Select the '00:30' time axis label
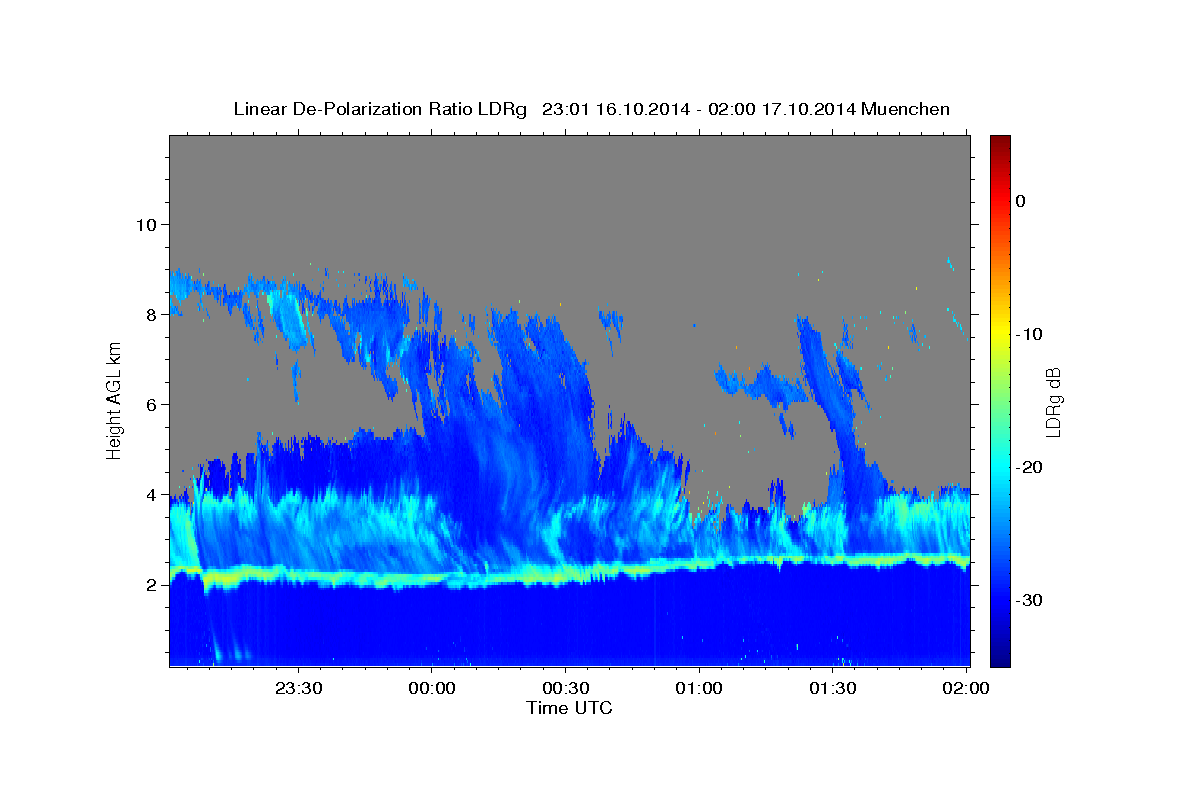This screenshot has height=800, width=1200. pos(565,689)
